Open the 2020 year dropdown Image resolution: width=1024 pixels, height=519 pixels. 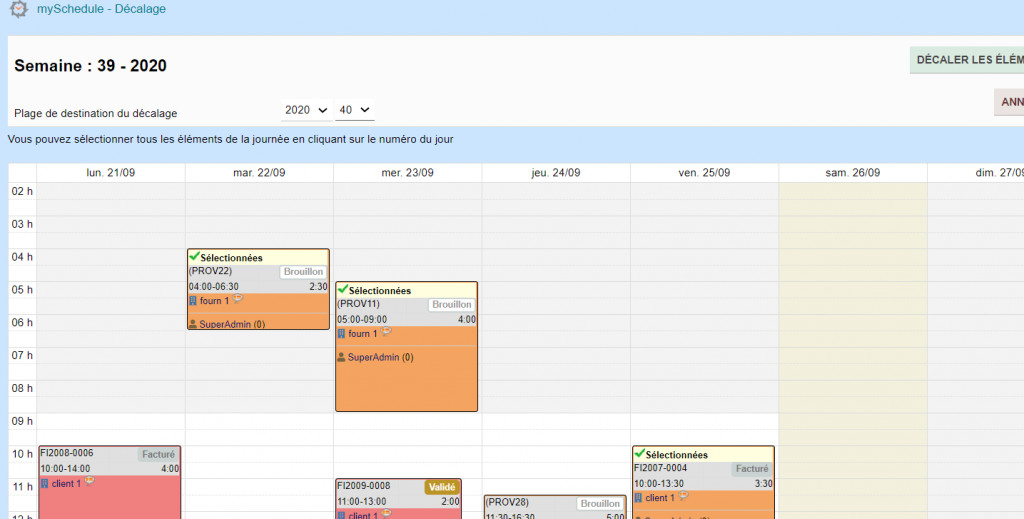pyautogui.click(x=306, y=110)
